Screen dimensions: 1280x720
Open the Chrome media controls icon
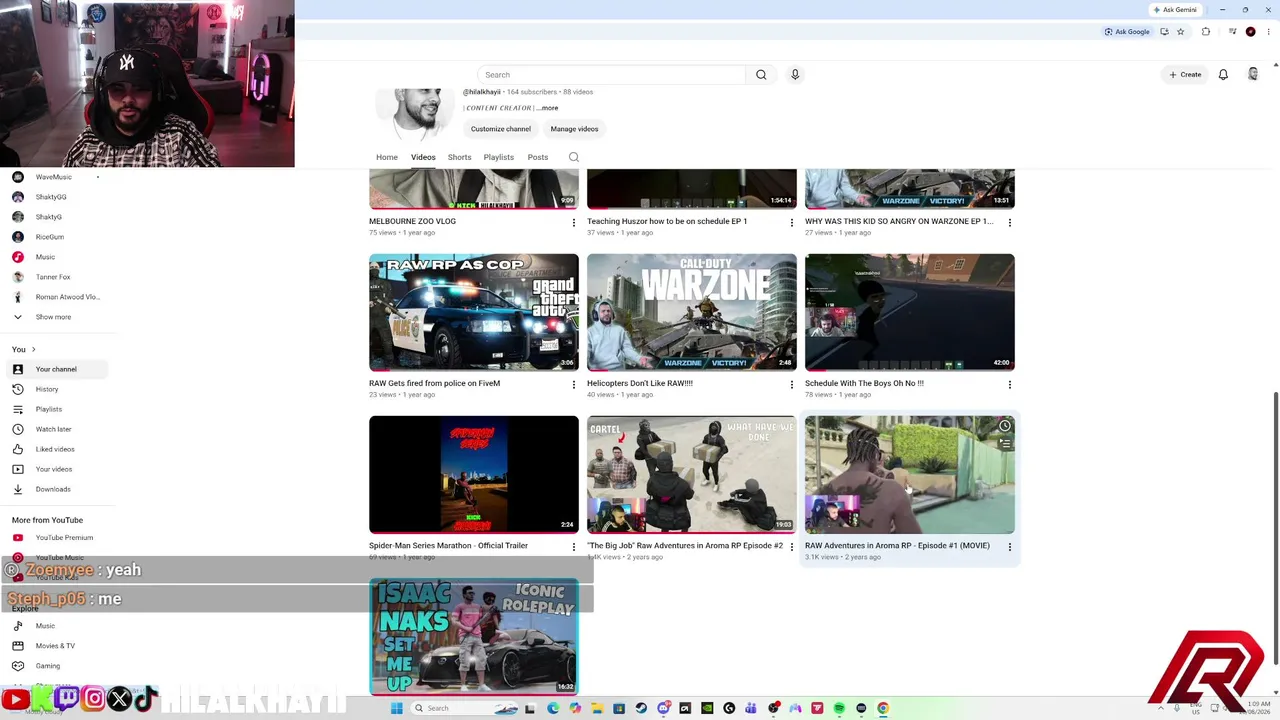tap(1232, 32)
